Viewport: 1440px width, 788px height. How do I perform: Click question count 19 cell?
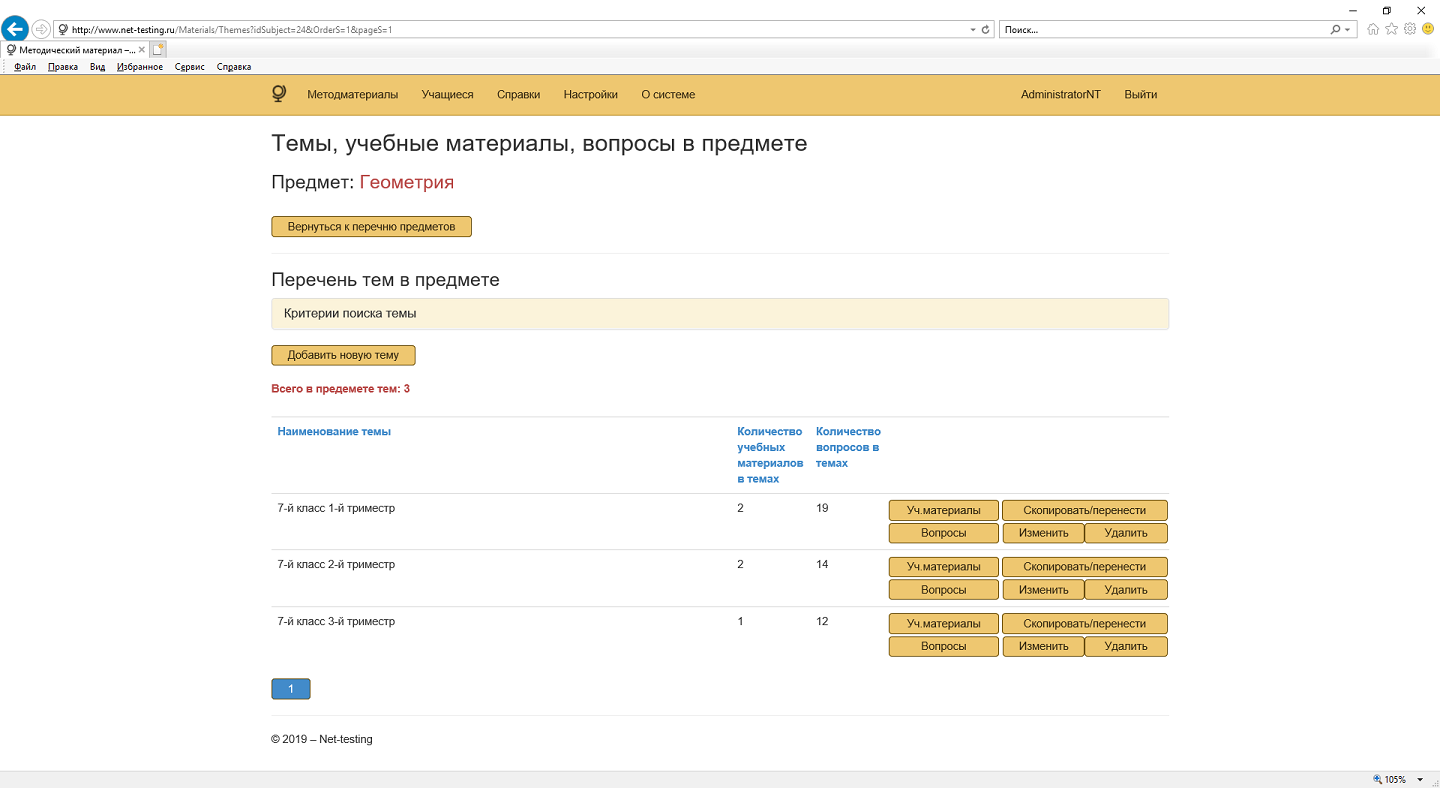[x=822, y=508]
